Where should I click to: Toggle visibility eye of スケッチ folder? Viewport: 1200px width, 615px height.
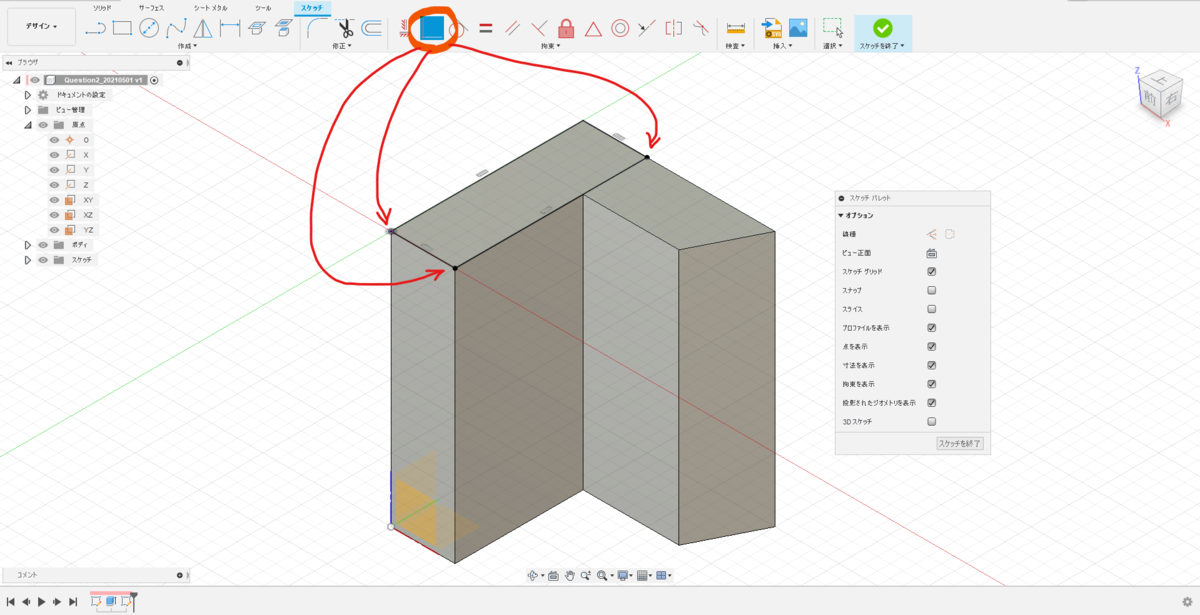pyautogui.click(x=43, y=260)
